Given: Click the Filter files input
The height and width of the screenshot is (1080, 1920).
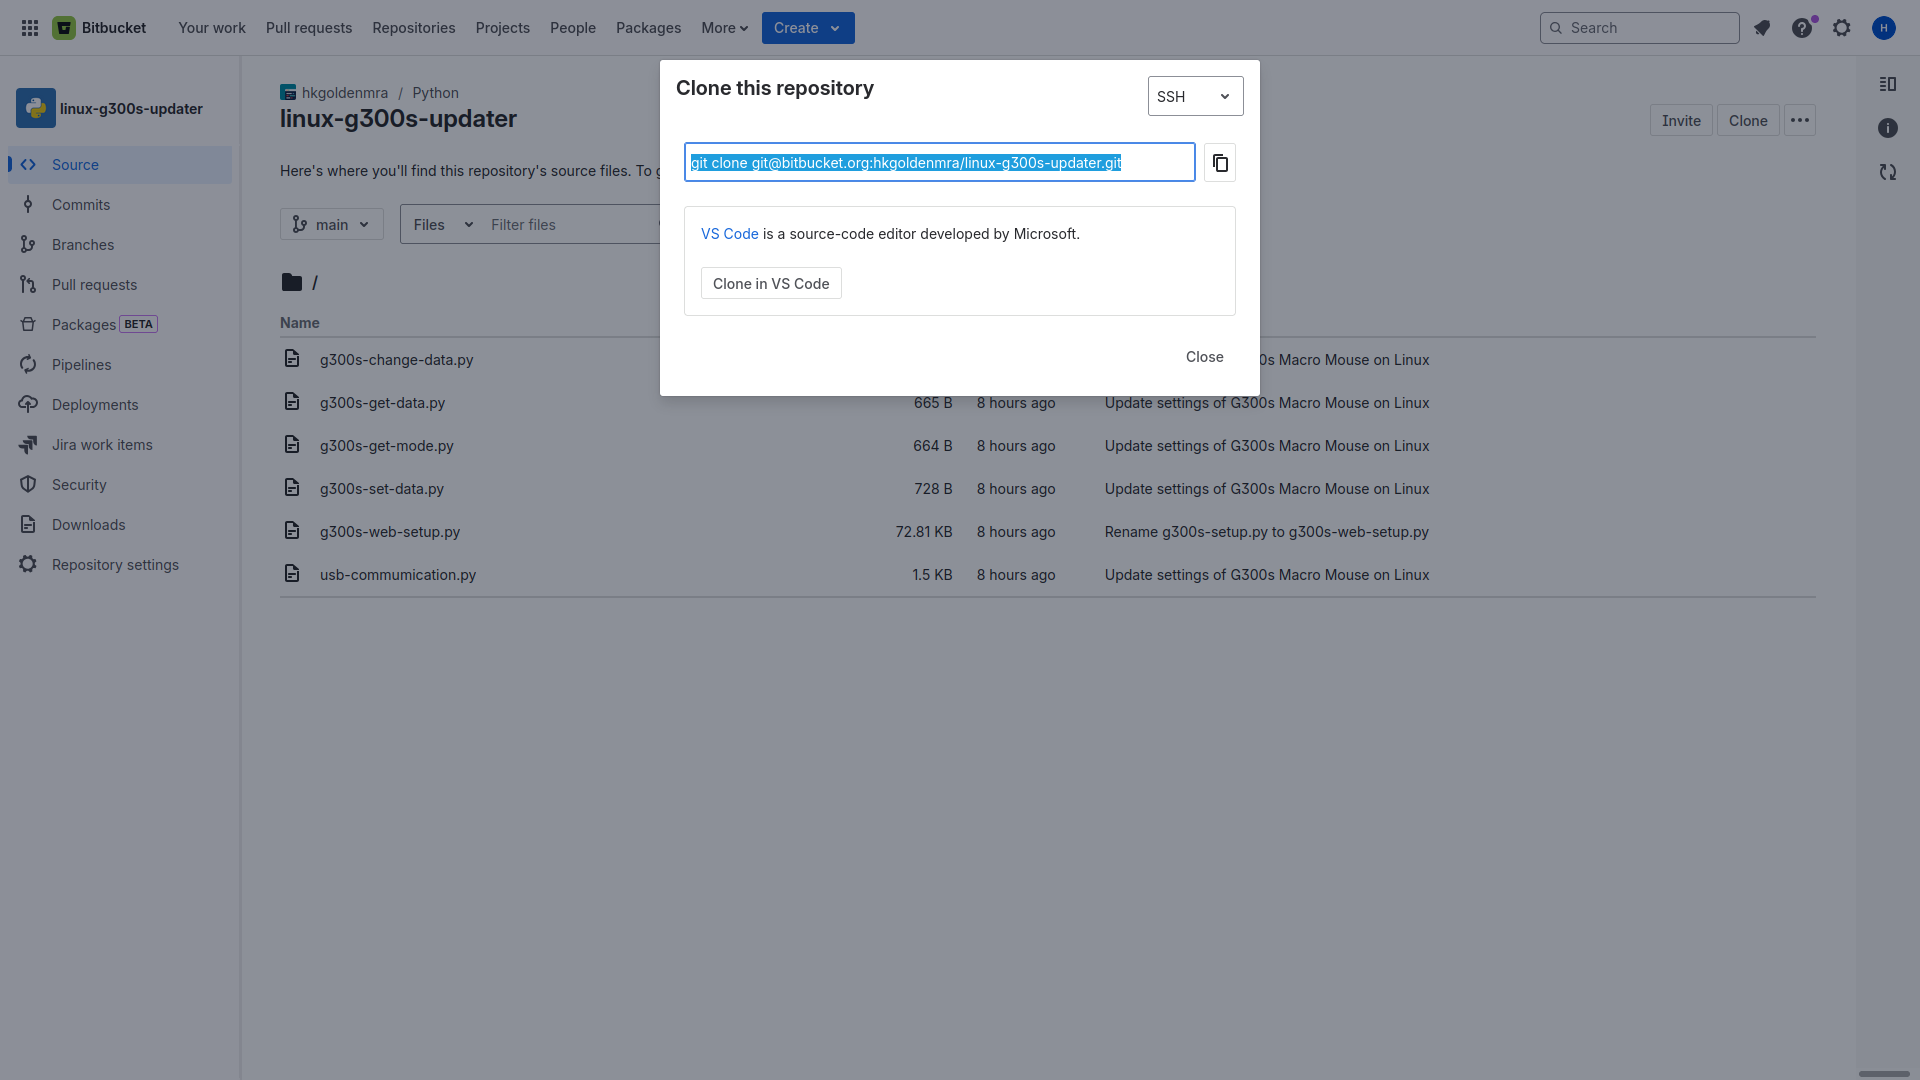Looking at the screenshot, I should coord(570,224).
